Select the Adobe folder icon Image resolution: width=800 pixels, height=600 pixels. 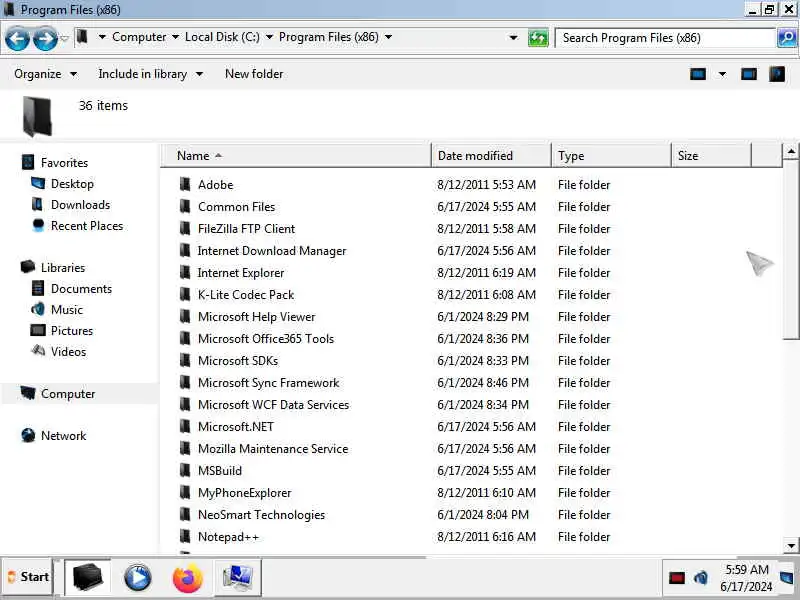click(185, 184)
